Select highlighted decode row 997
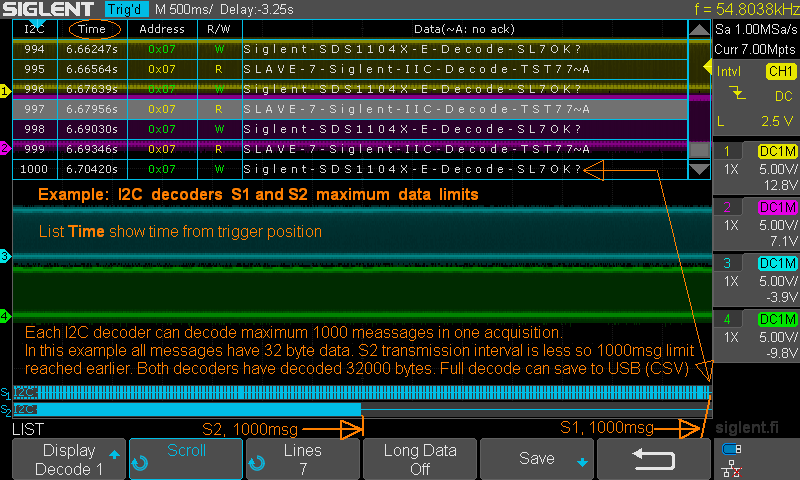The width and height of the screenshot is (800, 480). 350,109
